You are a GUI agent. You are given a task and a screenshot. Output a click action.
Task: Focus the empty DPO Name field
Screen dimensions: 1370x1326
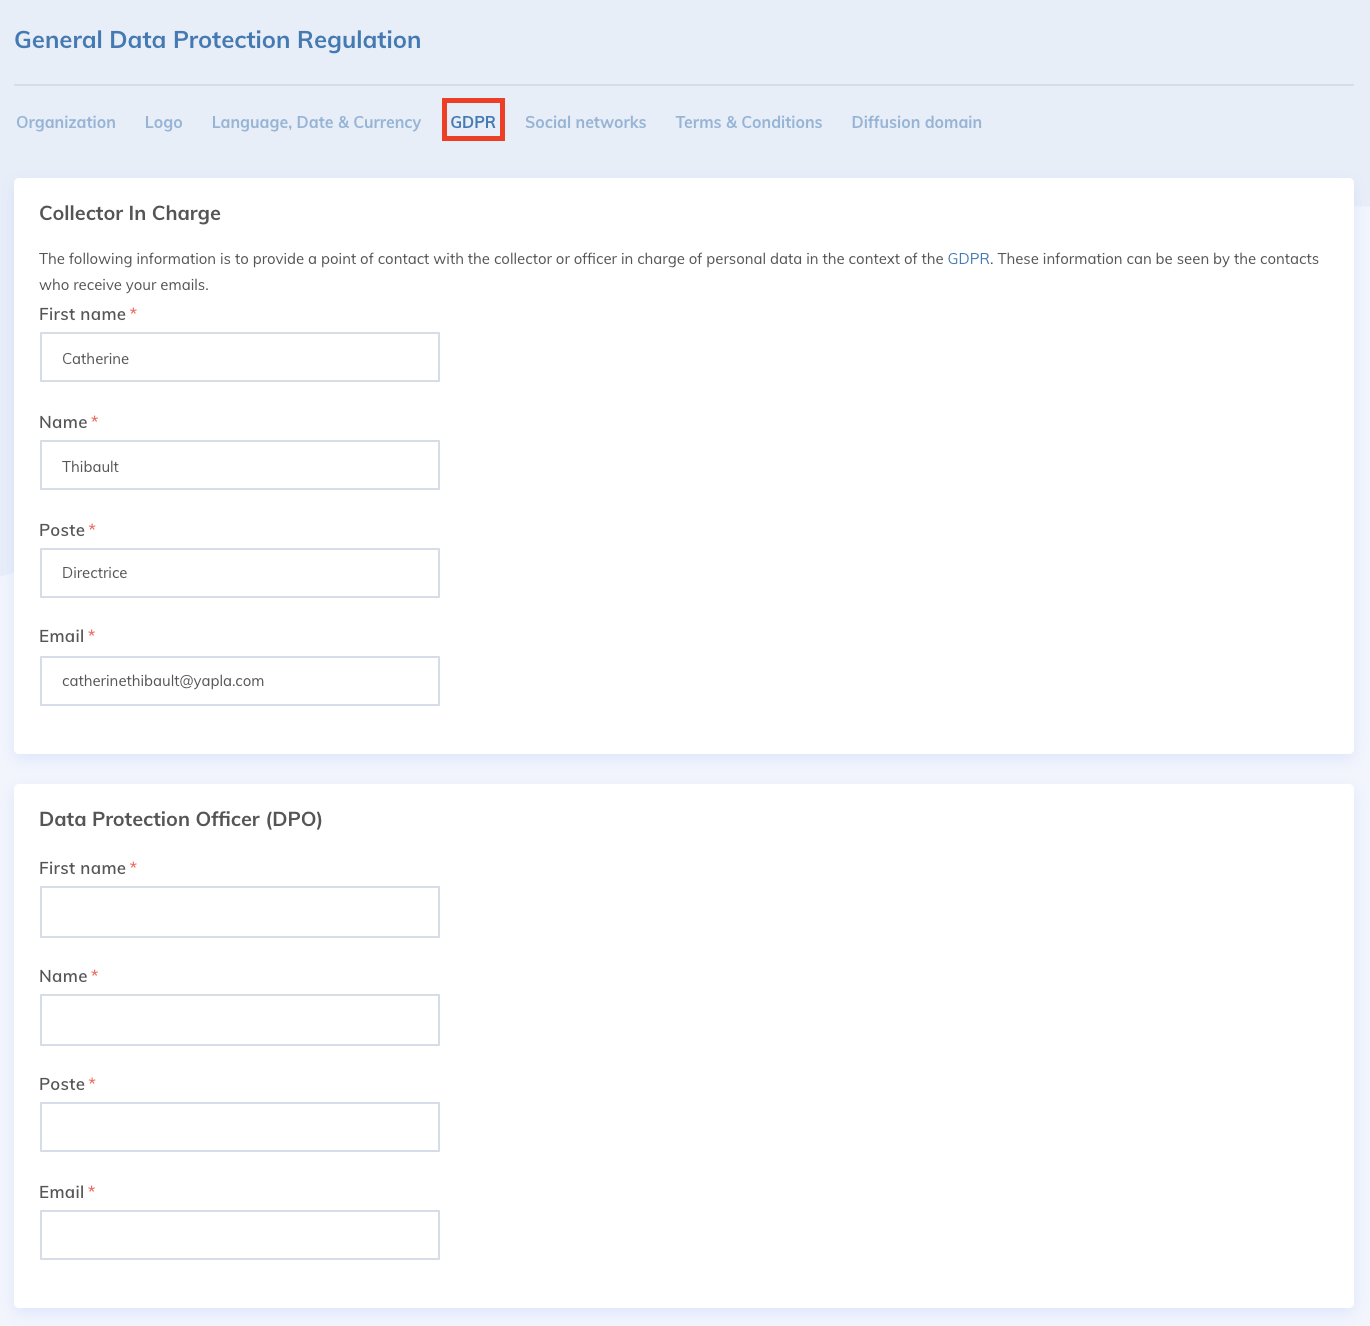[x=240, y=1020]
